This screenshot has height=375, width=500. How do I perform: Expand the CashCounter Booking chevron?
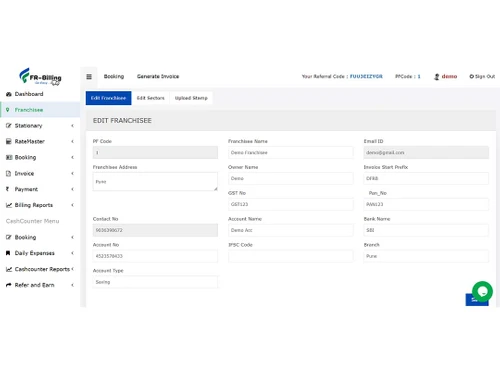click(x=72, y=237)
